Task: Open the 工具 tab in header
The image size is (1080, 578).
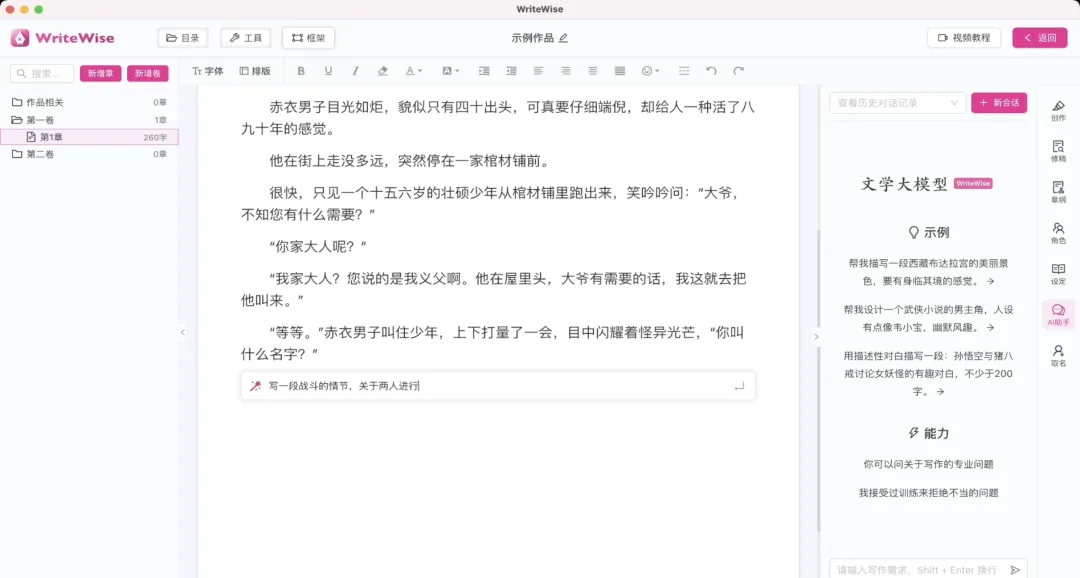Action: tap(245, 38)
